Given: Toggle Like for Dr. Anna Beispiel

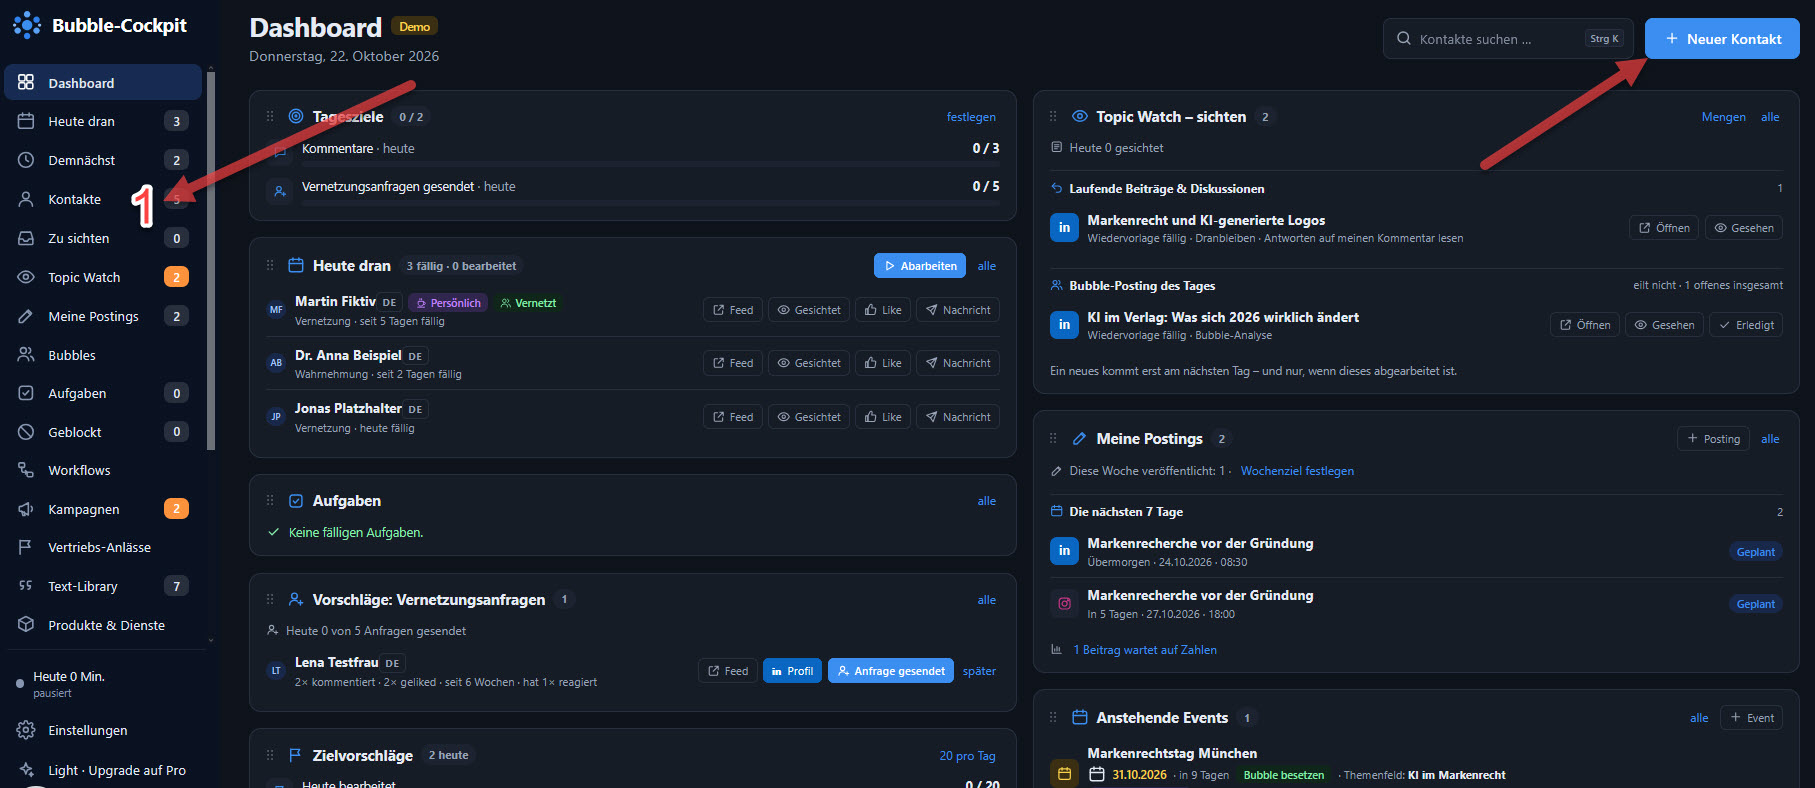Looking at the screenshot, I should click(x=883, y=363).
